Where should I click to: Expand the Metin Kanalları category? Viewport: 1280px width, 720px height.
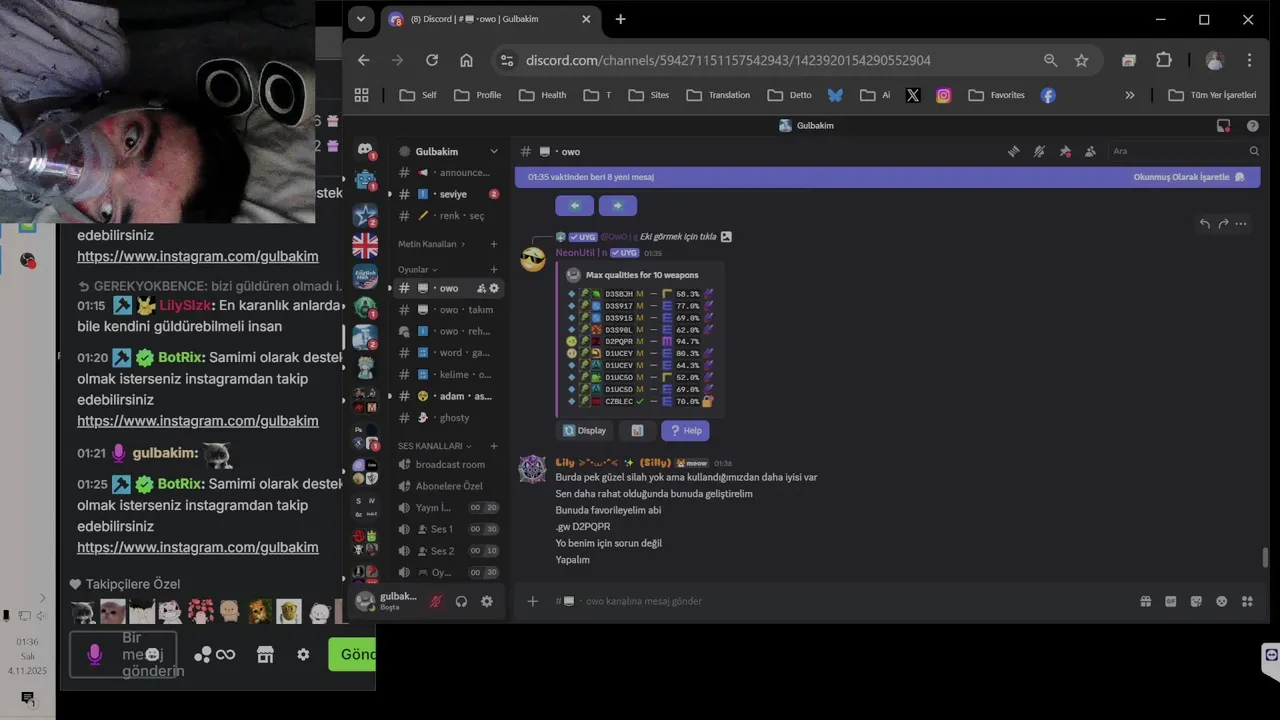point(431,244)
